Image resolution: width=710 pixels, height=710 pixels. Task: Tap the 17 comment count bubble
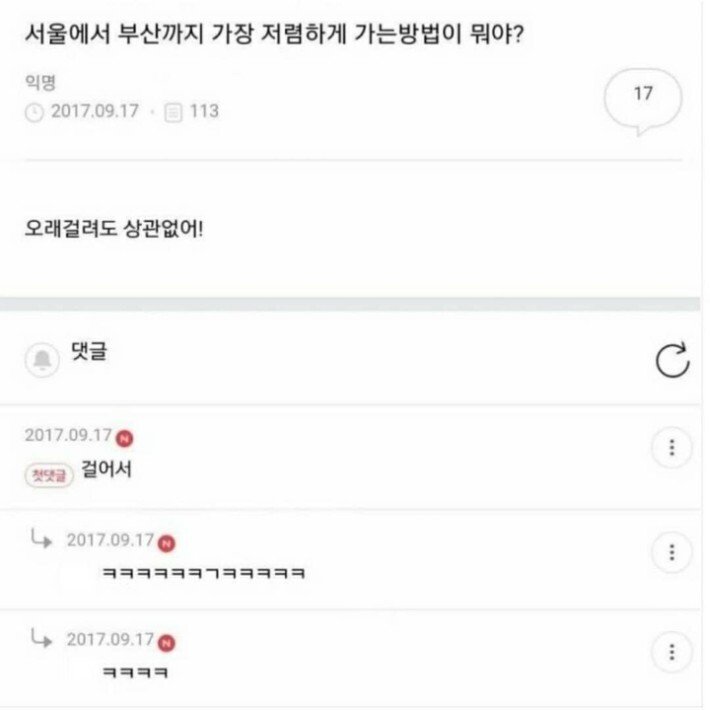[643, 96]
